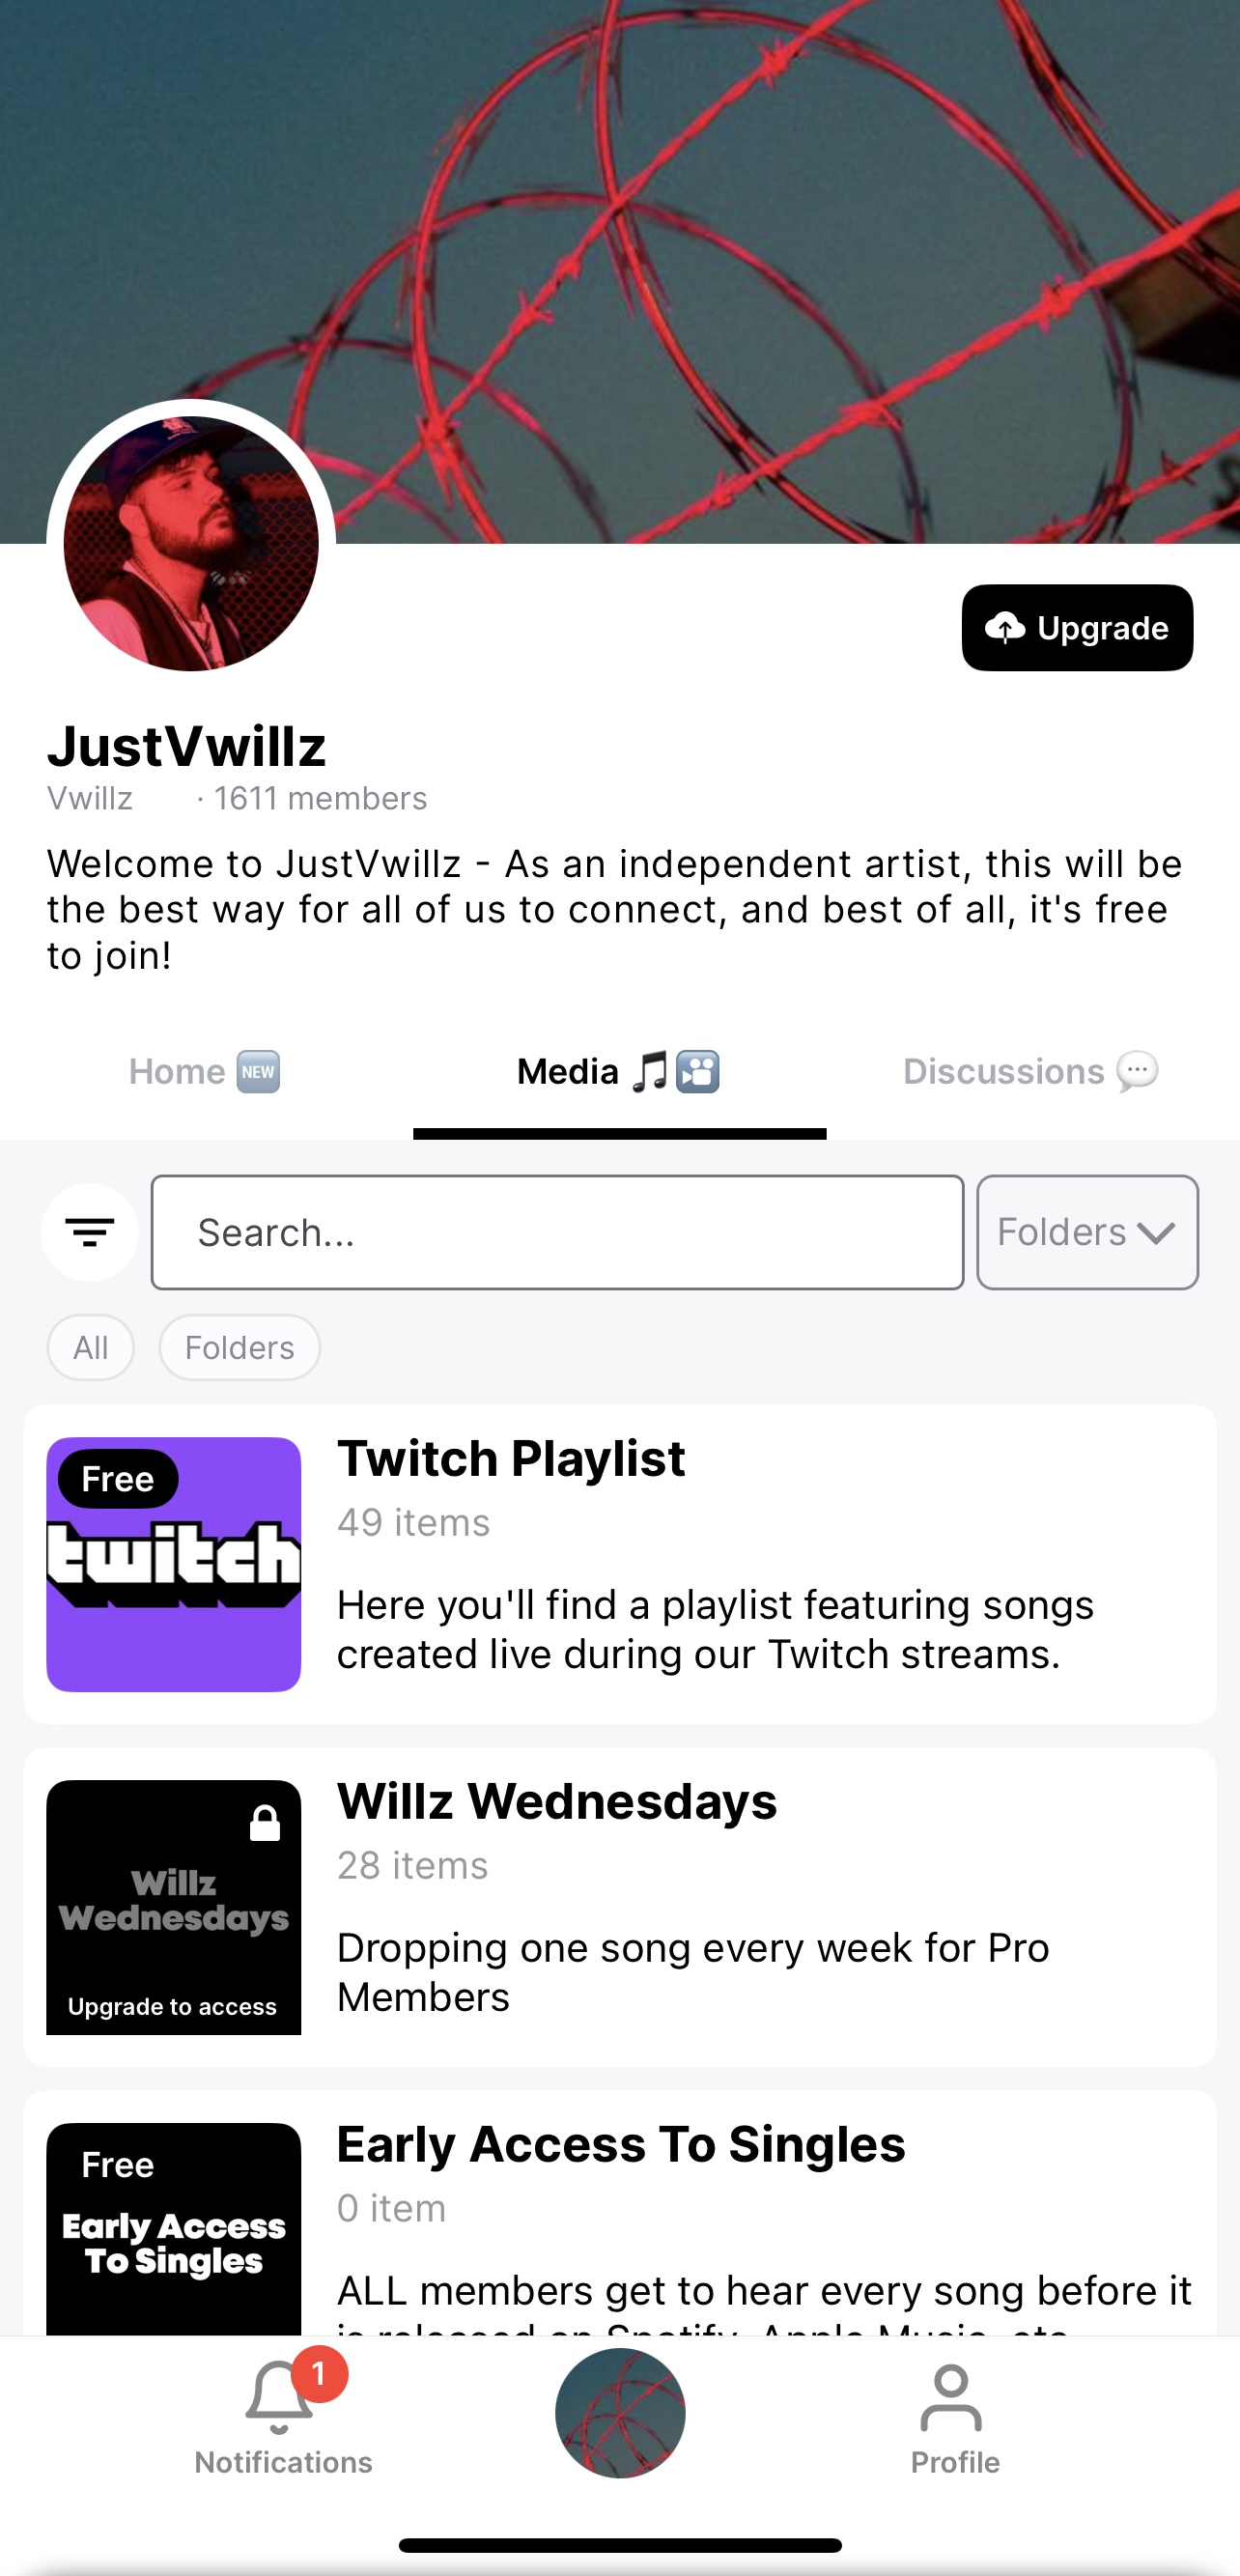Switch to the Home tab
The width and height of the screenshot is (1240, 2576).
pos(205,1071)
